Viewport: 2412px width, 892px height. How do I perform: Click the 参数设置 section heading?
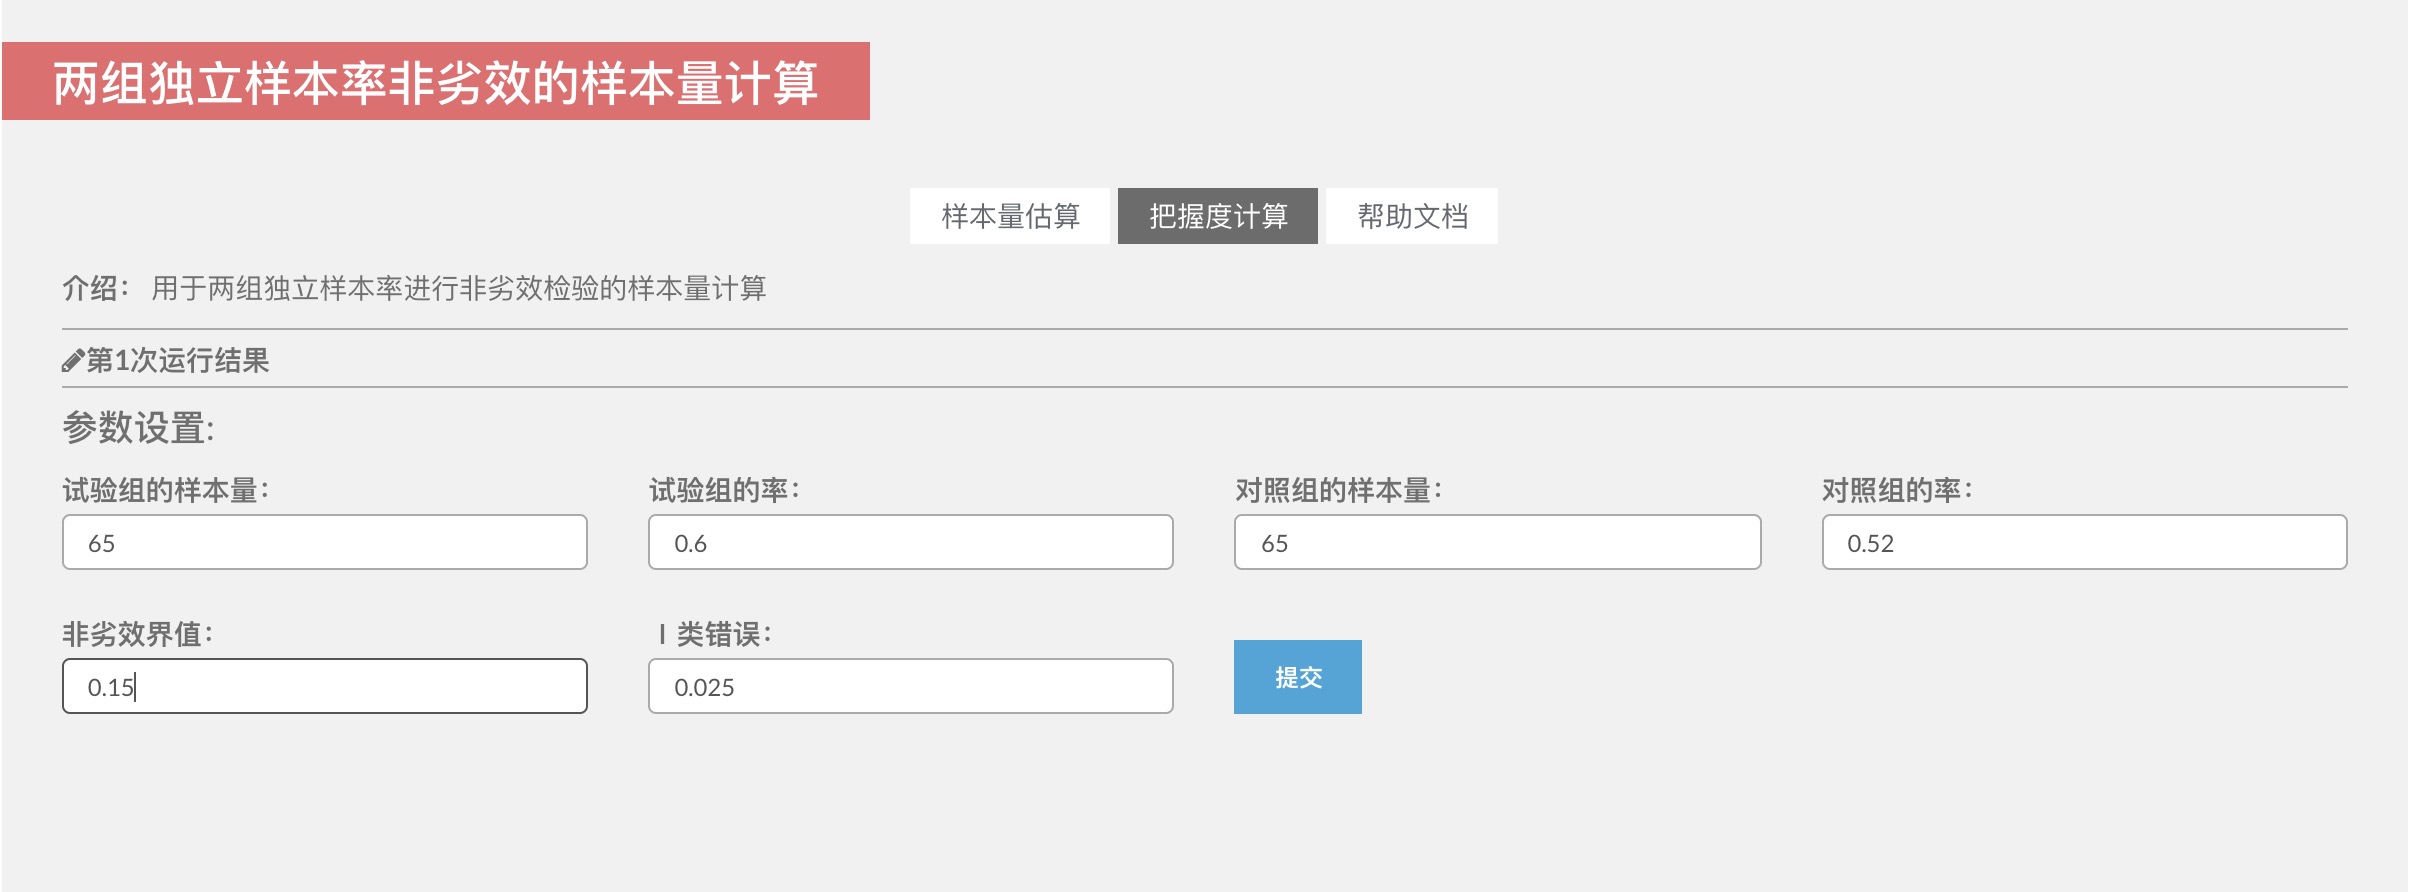(x=139, y=428)
